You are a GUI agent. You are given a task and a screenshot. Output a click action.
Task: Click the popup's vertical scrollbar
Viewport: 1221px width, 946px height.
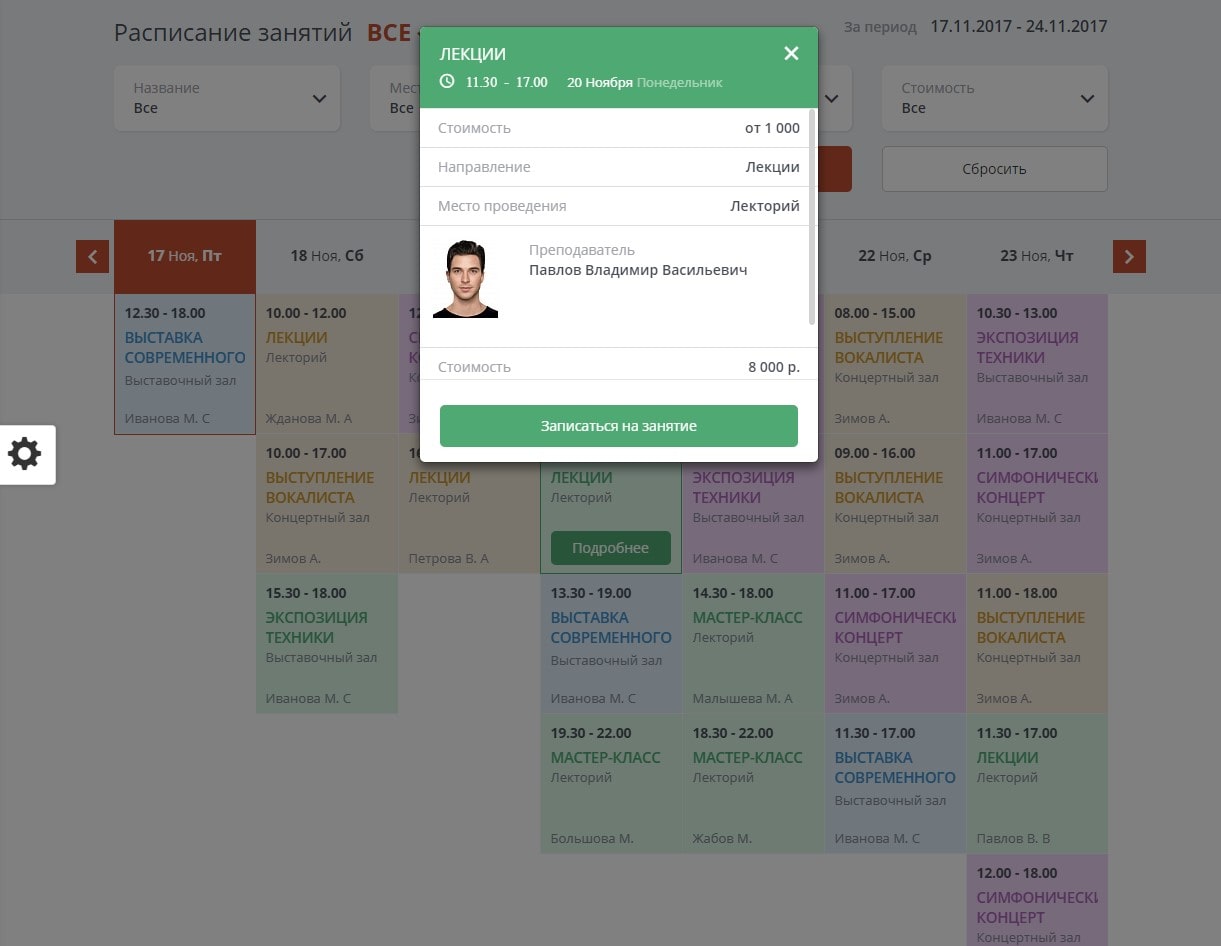click(x=812, y=216)
